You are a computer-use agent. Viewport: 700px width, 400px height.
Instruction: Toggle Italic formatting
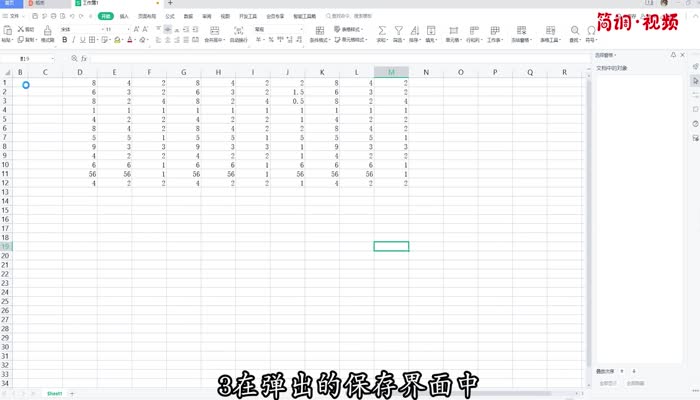75,41
